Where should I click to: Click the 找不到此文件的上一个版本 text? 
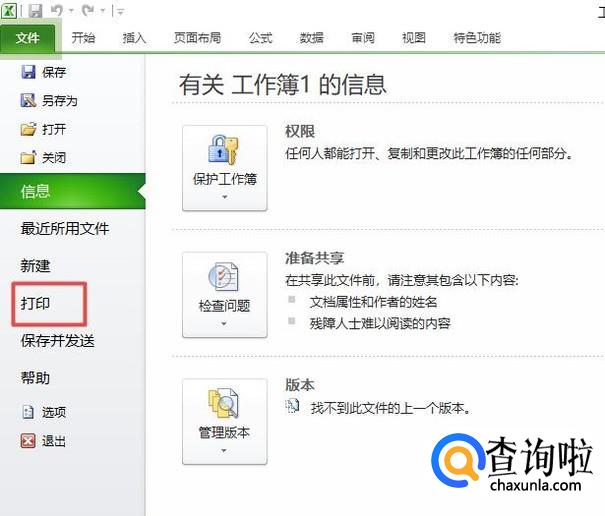[390, 408]
